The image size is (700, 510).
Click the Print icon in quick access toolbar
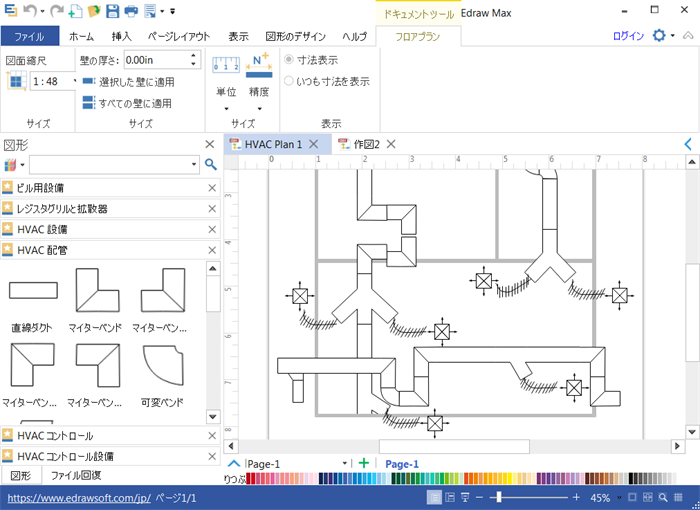tap(131, 11)
